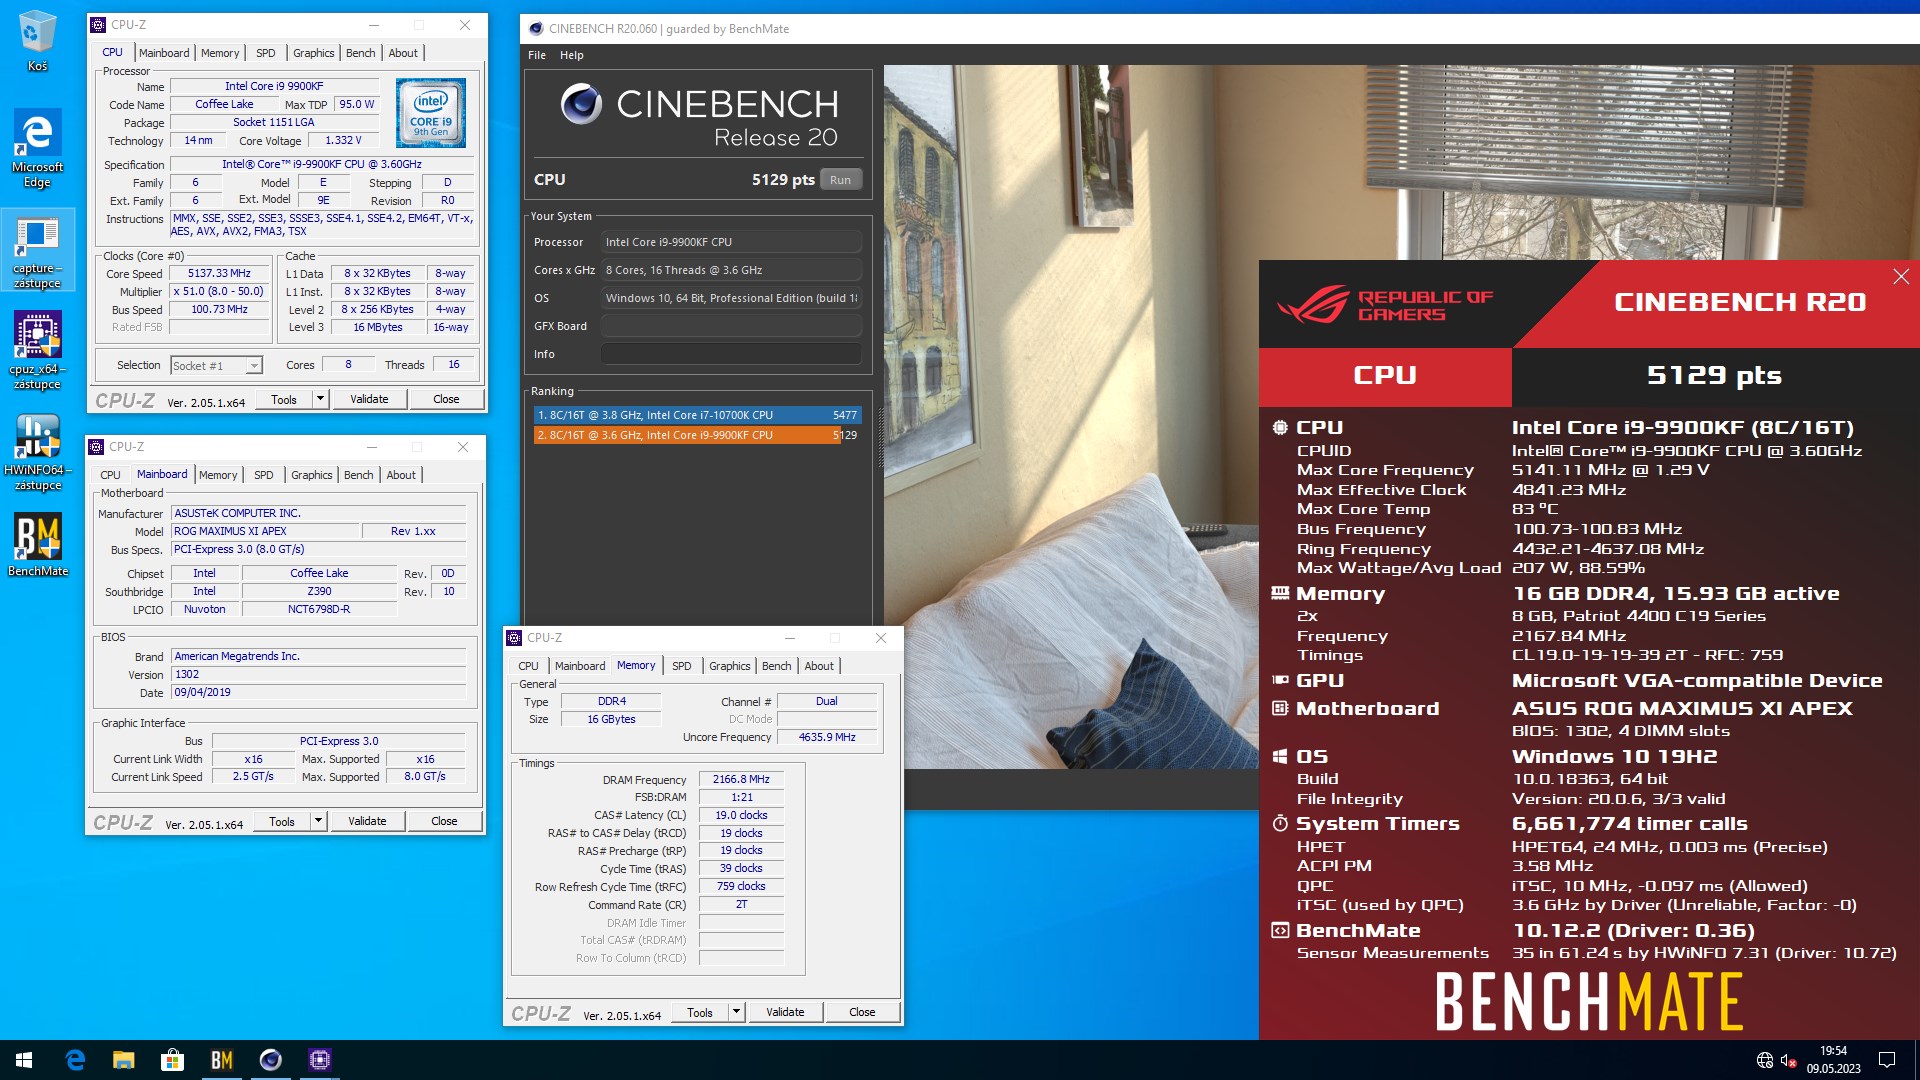
Task: Click the Republic of Gamers logo
Action: 1385,305
